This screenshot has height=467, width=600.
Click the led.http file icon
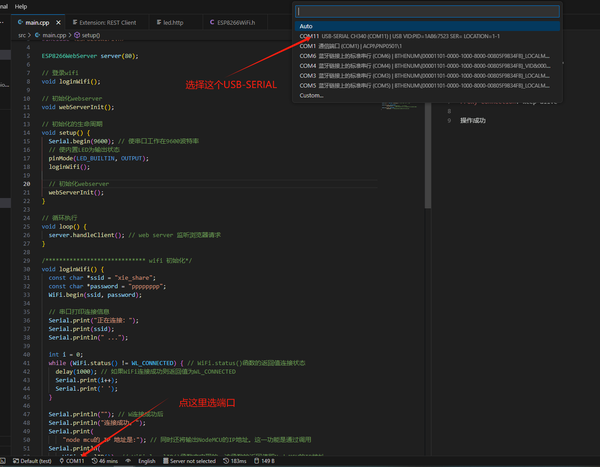(159, 23)
